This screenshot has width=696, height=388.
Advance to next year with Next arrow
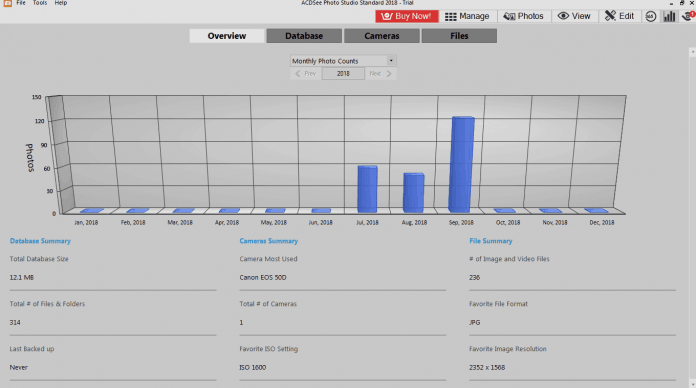[x=380, y=74]
